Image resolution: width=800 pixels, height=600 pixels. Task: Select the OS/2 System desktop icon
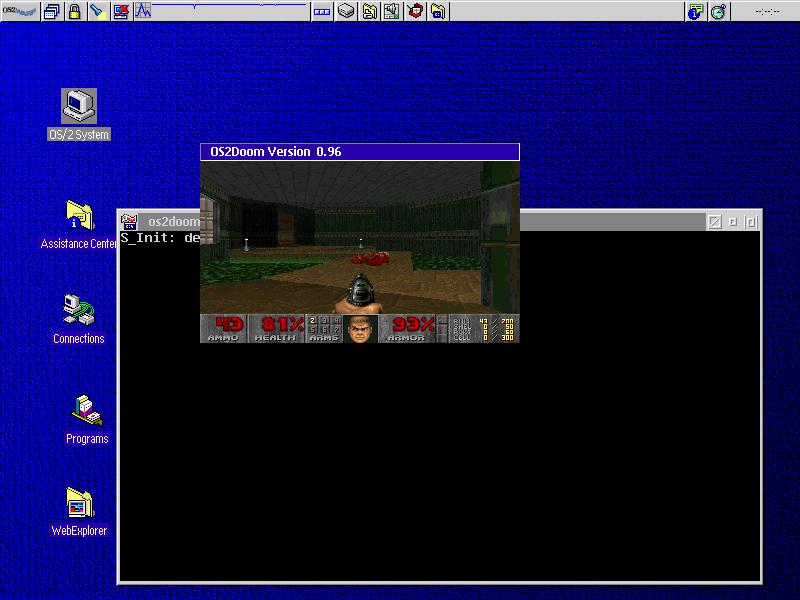[x=79, y=106]
